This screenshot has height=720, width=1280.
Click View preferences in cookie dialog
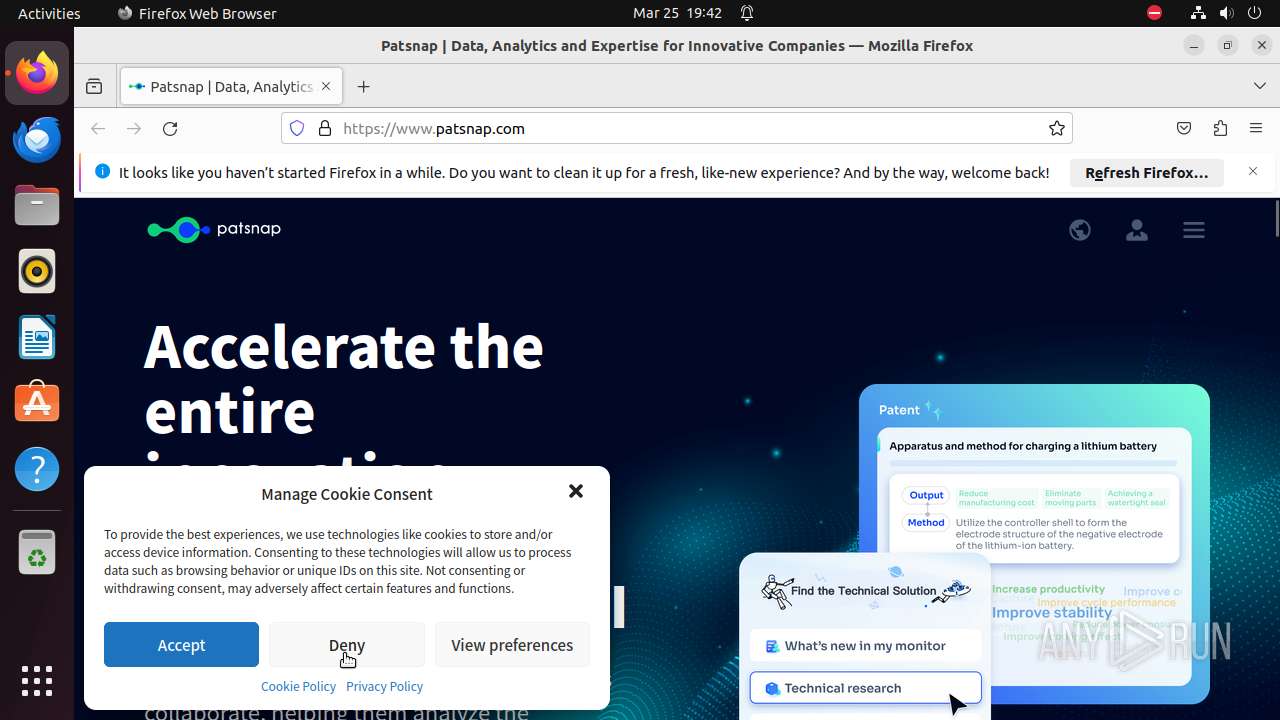coord(512,645)
